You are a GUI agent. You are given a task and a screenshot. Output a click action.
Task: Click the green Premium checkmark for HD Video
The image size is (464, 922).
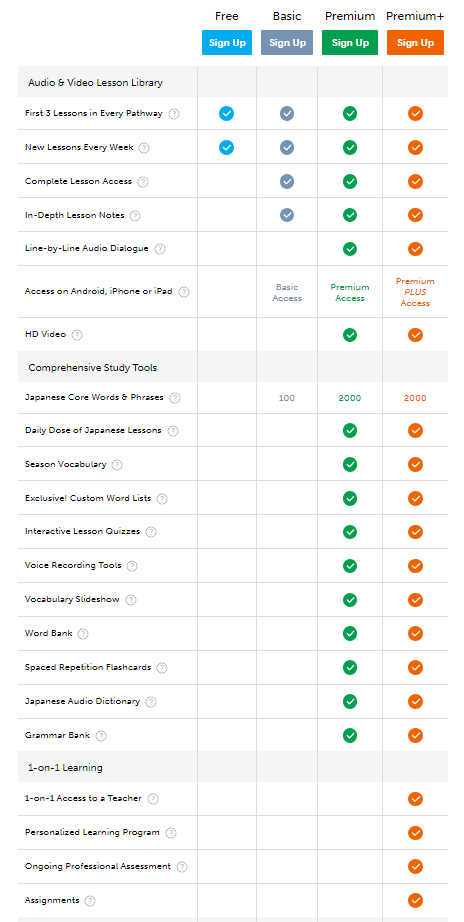(x=350, y=335)
